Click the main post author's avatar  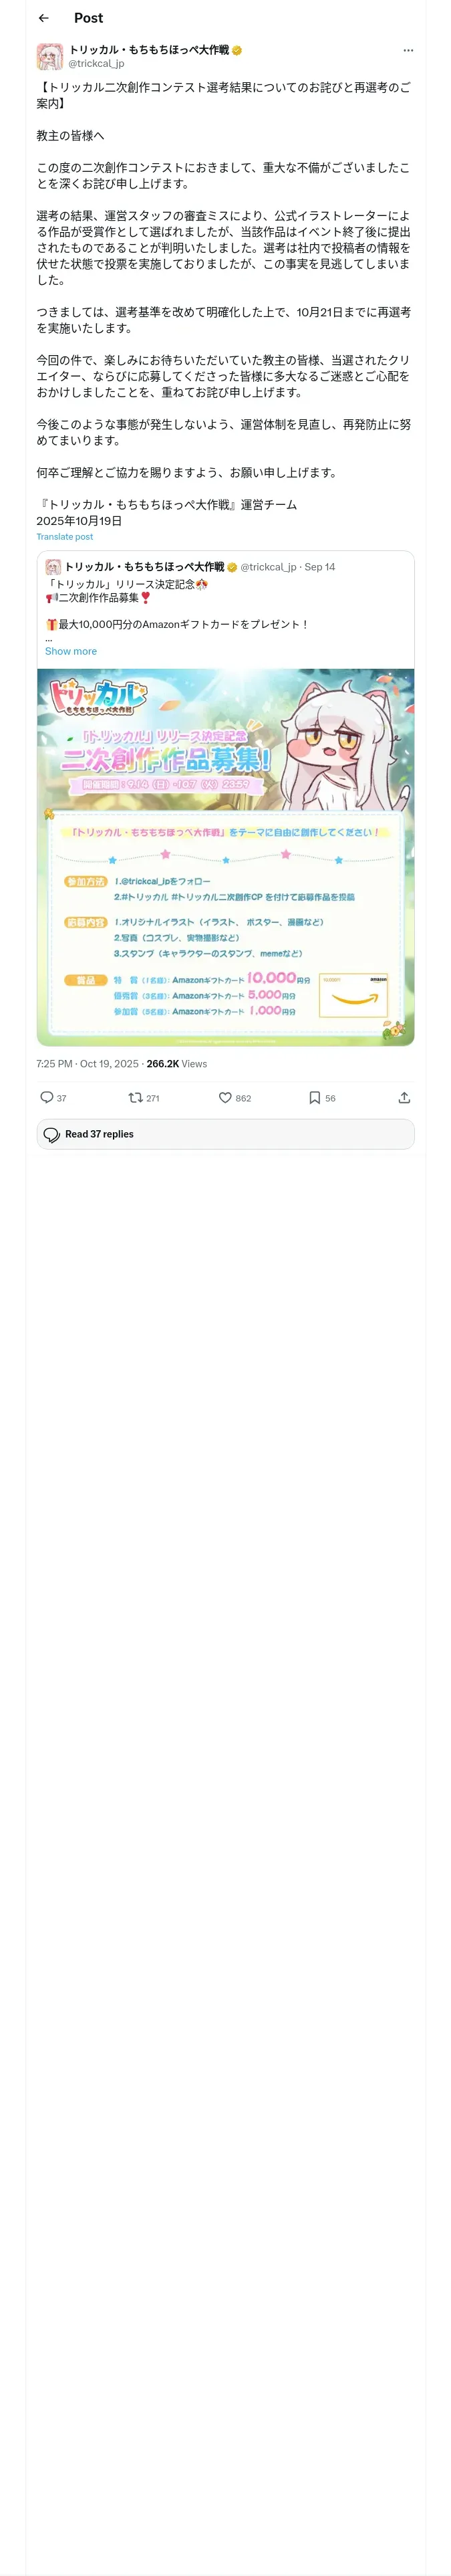pos(50,56)
